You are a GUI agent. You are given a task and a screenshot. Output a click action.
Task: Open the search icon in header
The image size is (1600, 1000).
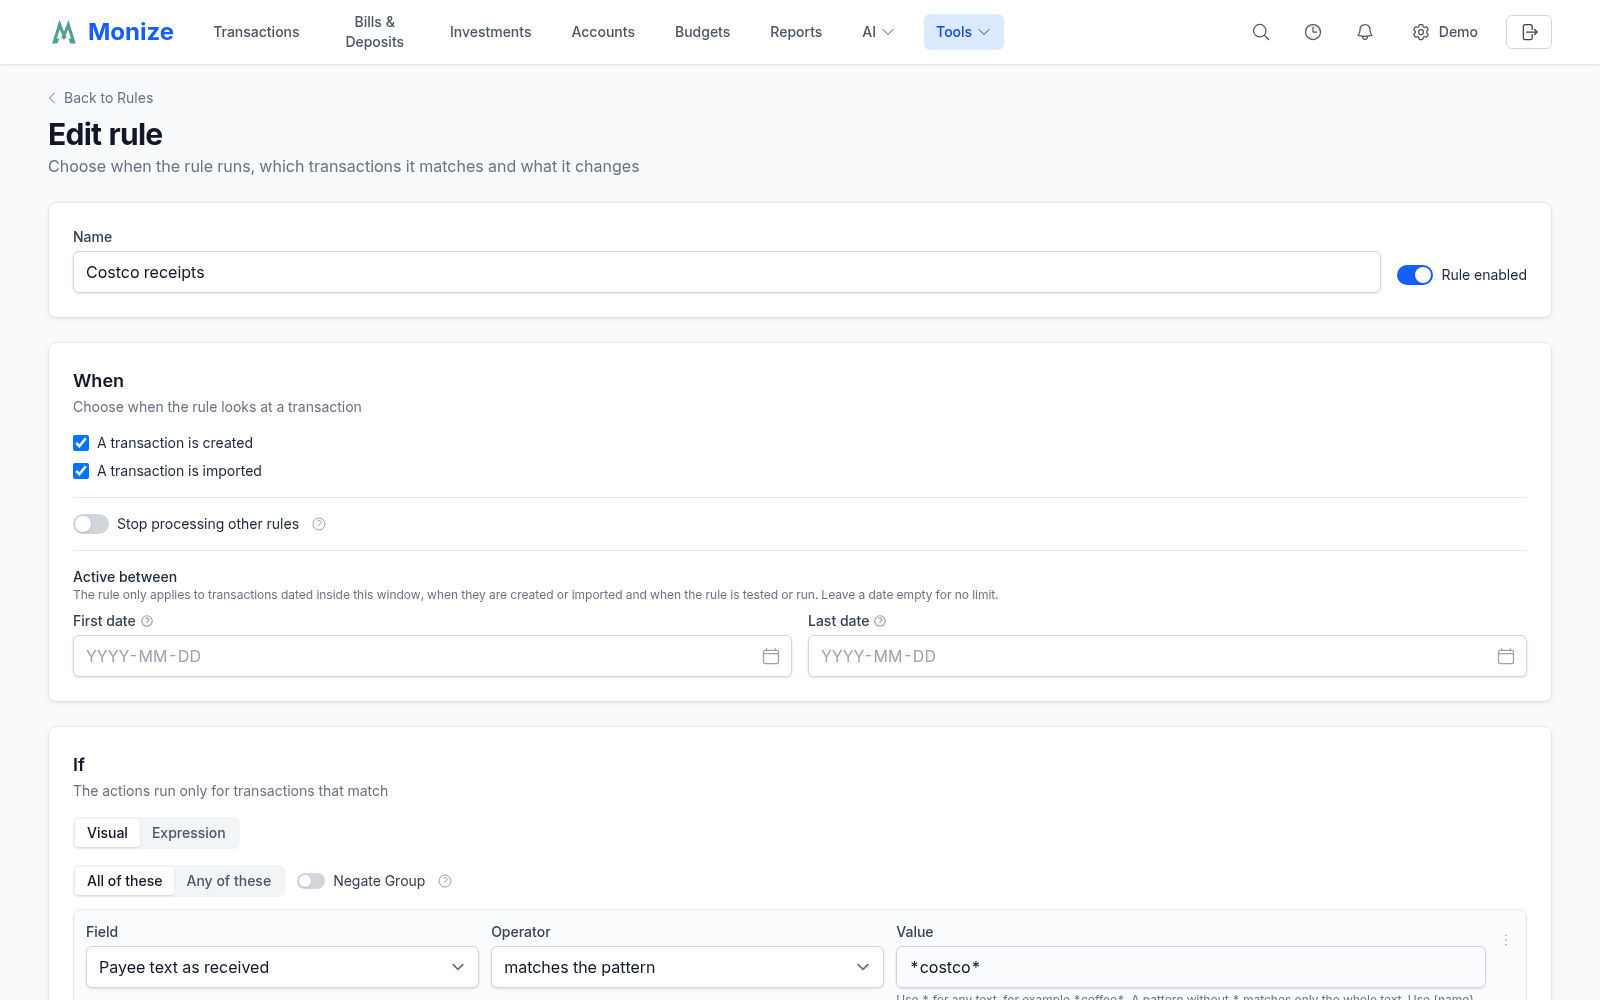[x=1261, y=32]
